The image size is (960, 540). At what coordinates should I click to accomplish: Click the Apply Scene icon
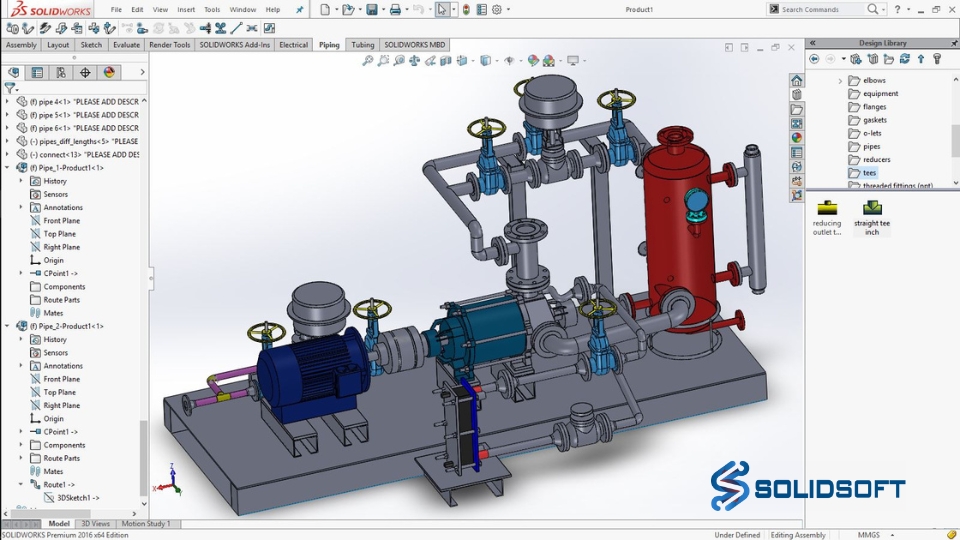[549, 60]
